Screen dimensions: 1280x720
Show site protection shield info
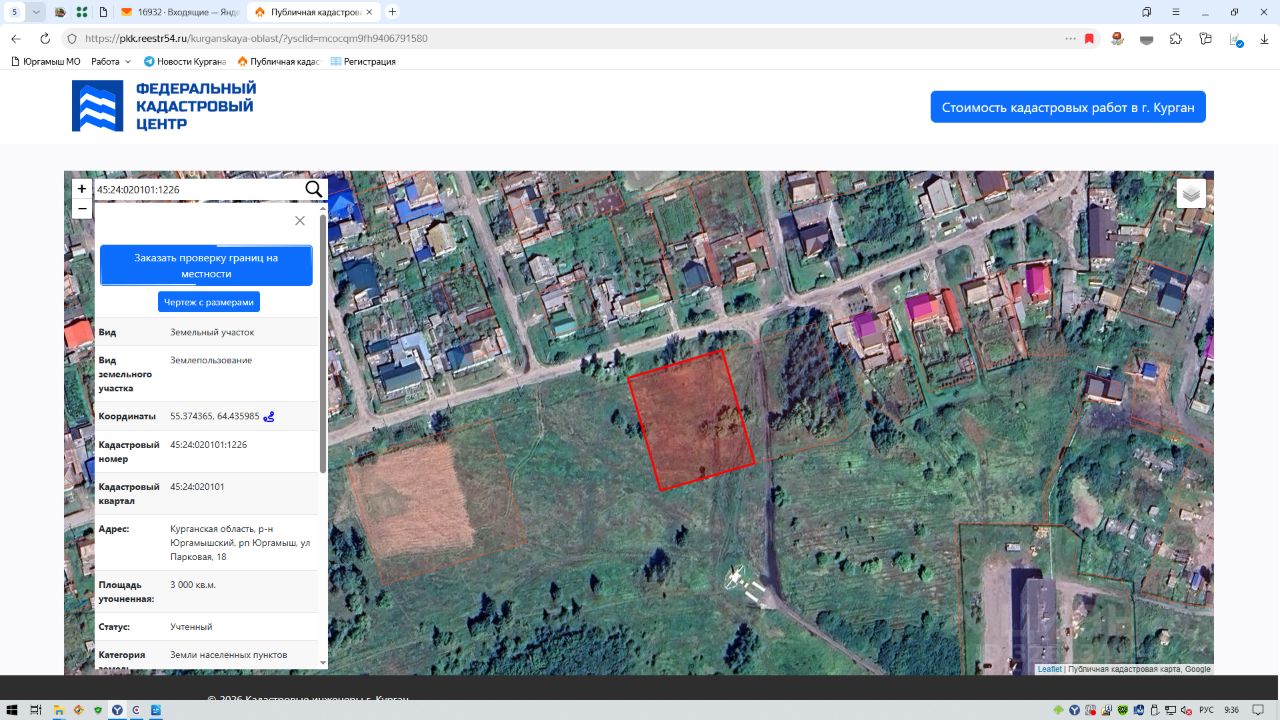click(71, 38)
